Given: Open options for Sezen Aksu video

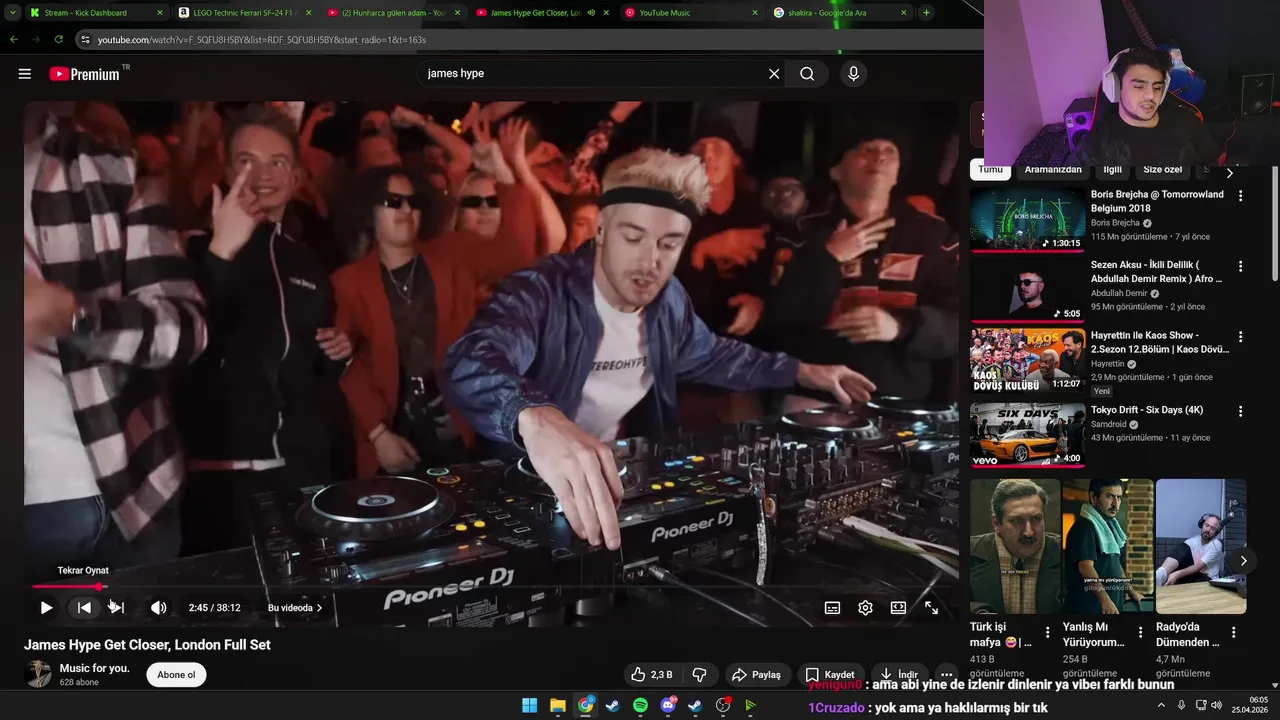Looking at the screenshot, I should click(1240, 267).
